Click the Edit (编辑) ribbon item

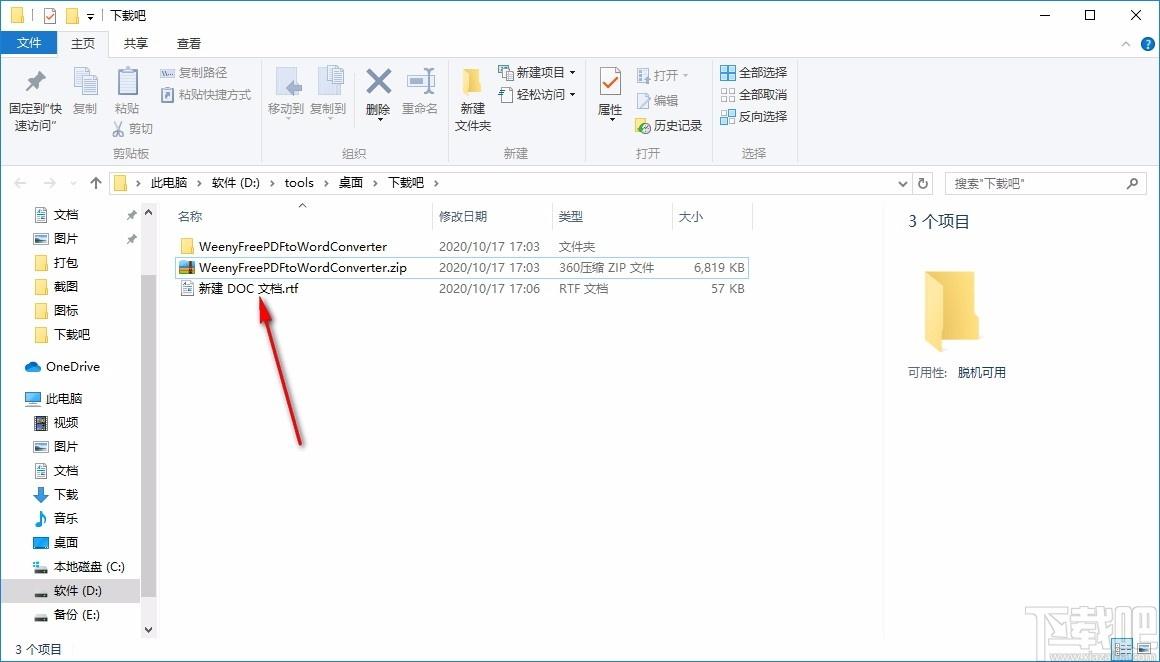[x=657, y=101]
